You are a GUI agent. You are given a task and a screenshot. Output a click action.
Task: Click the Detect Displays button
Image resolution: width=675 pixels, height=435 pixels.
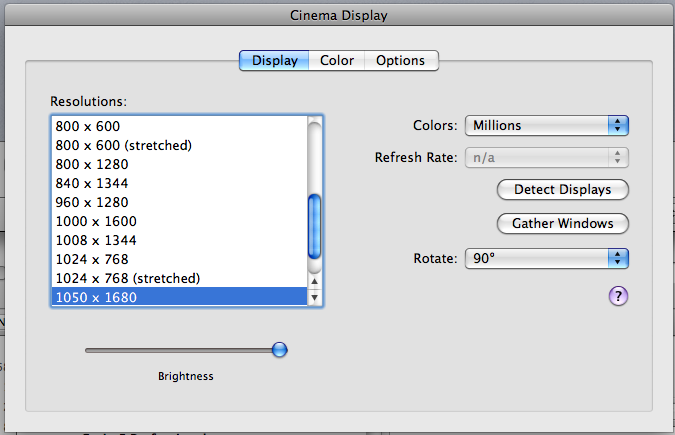(x=563, y=190)
